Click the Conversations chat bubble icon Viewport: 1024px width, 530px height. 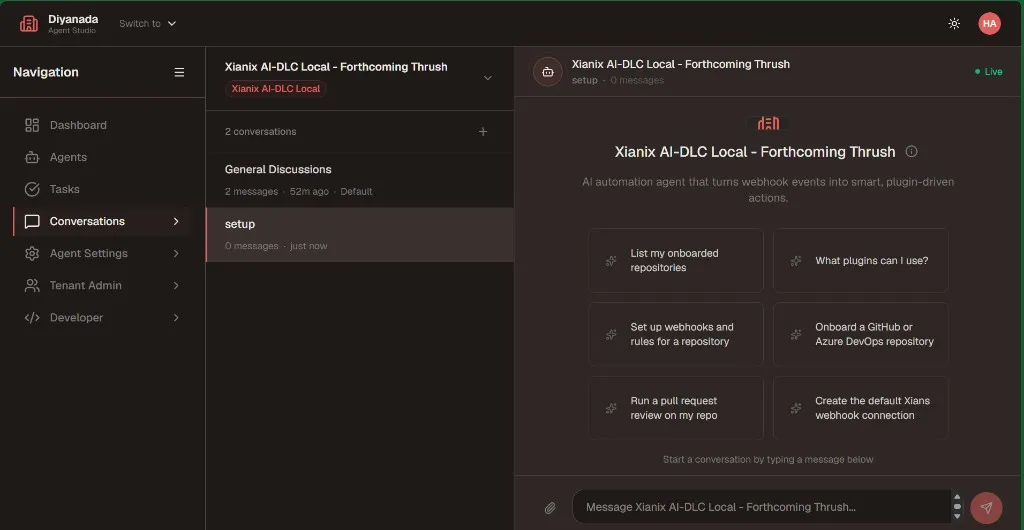coord(32,221)
